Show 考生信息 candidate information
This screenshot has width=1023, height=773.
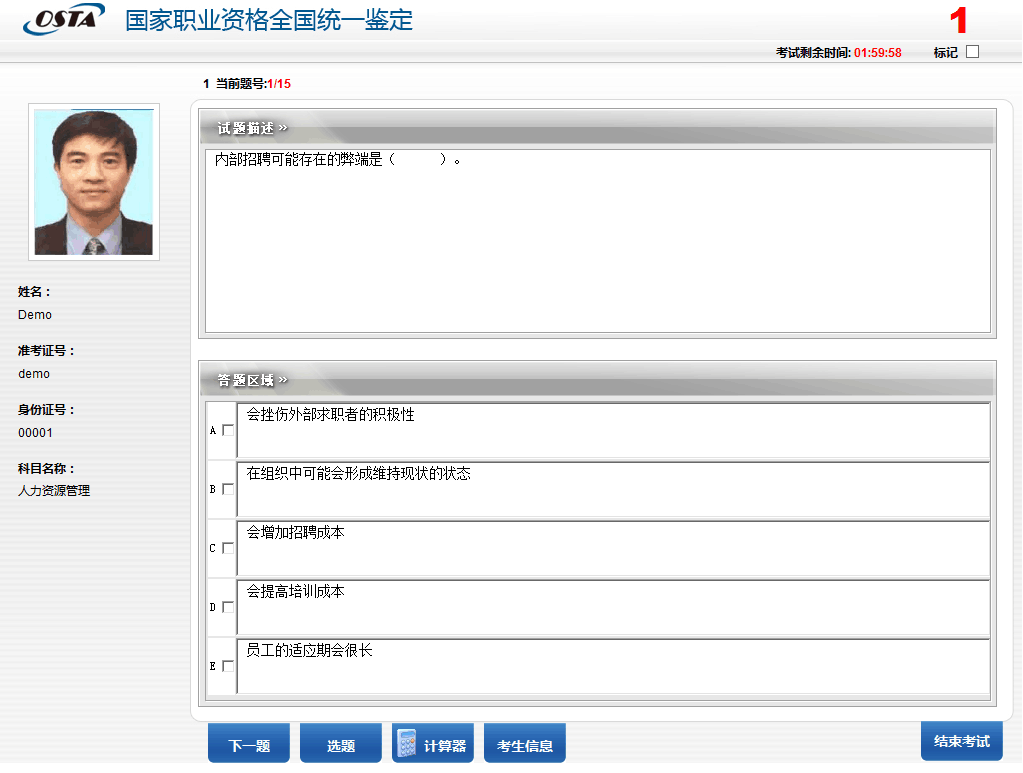[x=525, y=745]
